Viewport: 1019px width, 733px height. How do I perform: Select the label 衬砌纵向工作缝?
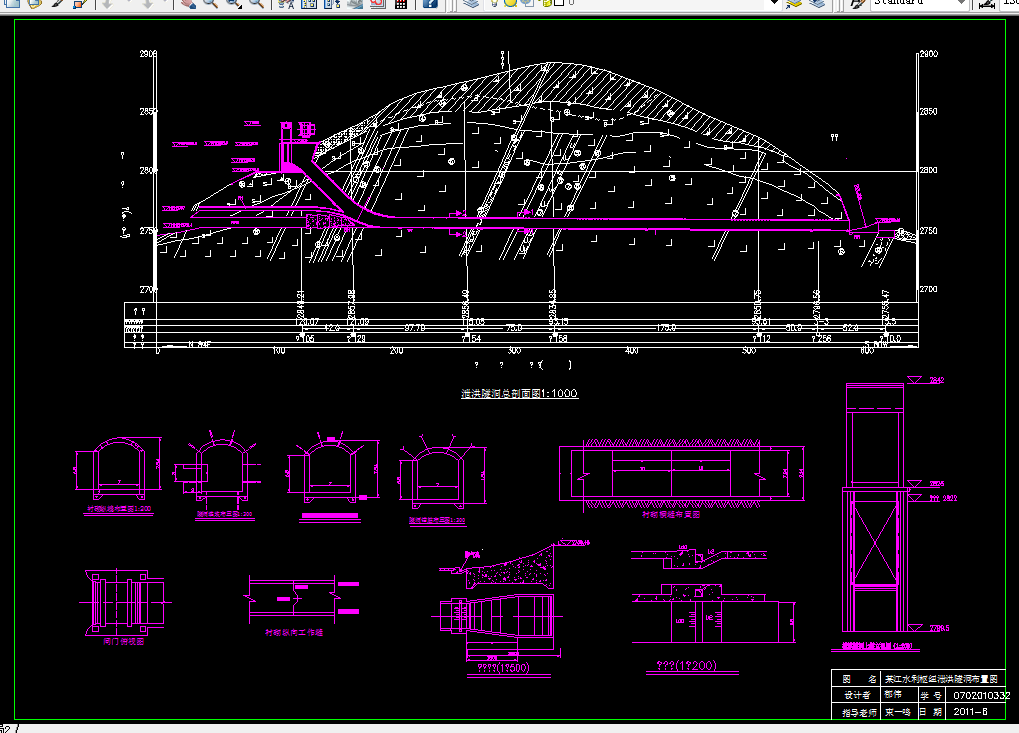pos(294,632)
